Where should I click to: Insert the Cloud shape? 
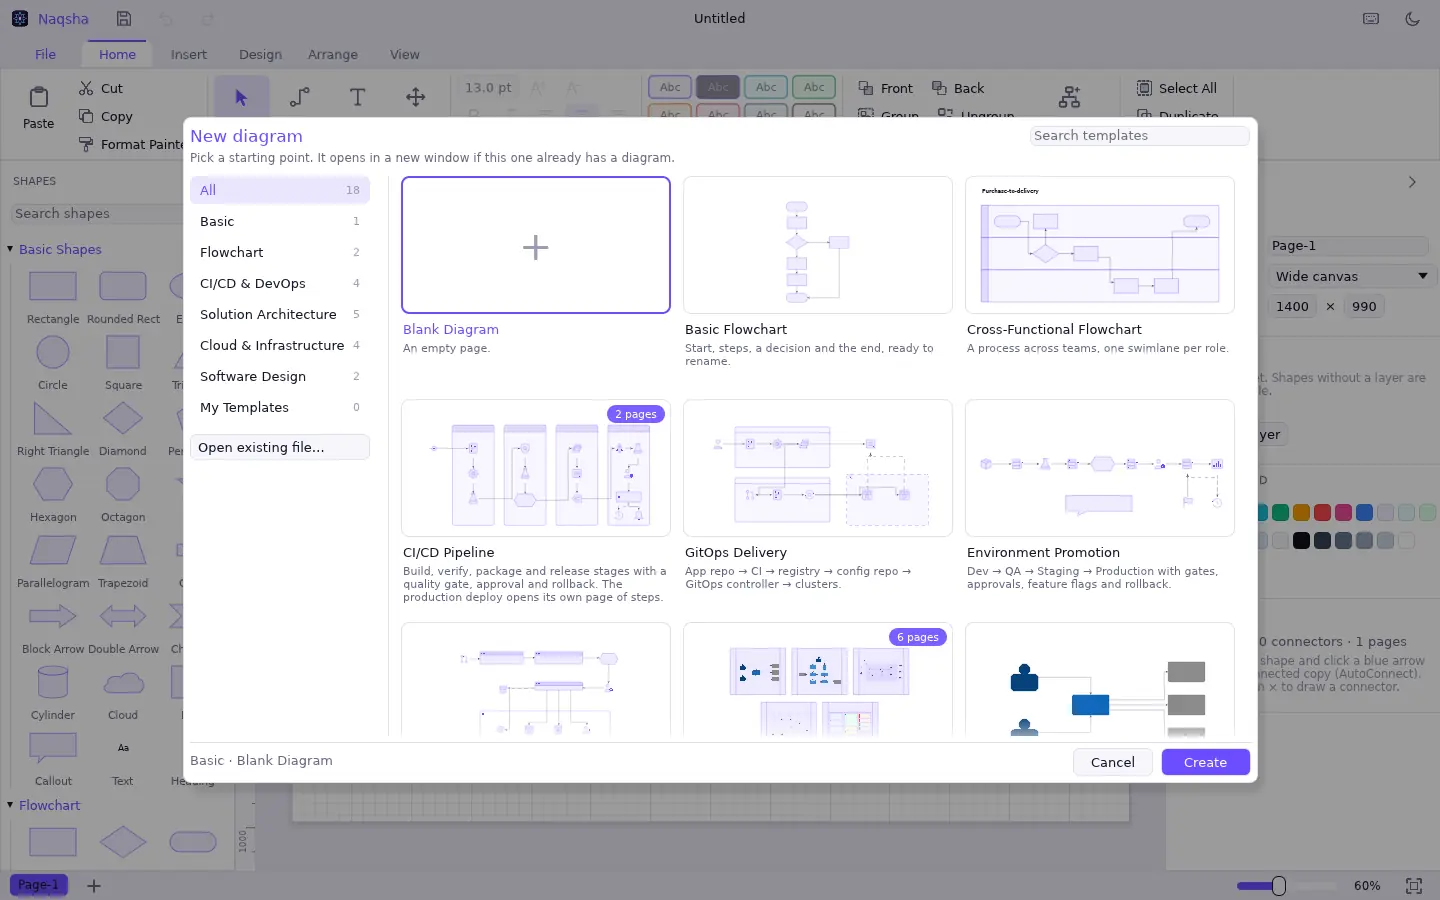pyautogui.click(x=123, y=682)
